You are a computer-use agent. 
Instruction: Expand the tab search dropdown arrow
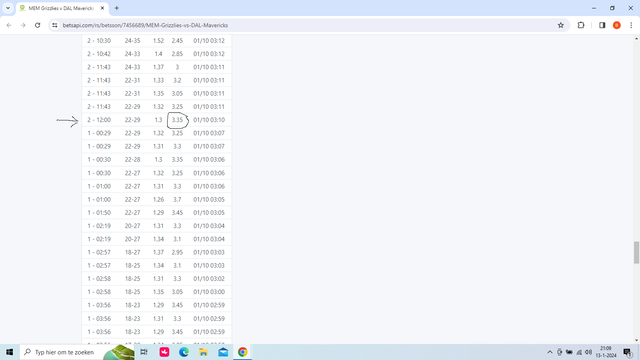click(x=8, y=8)
